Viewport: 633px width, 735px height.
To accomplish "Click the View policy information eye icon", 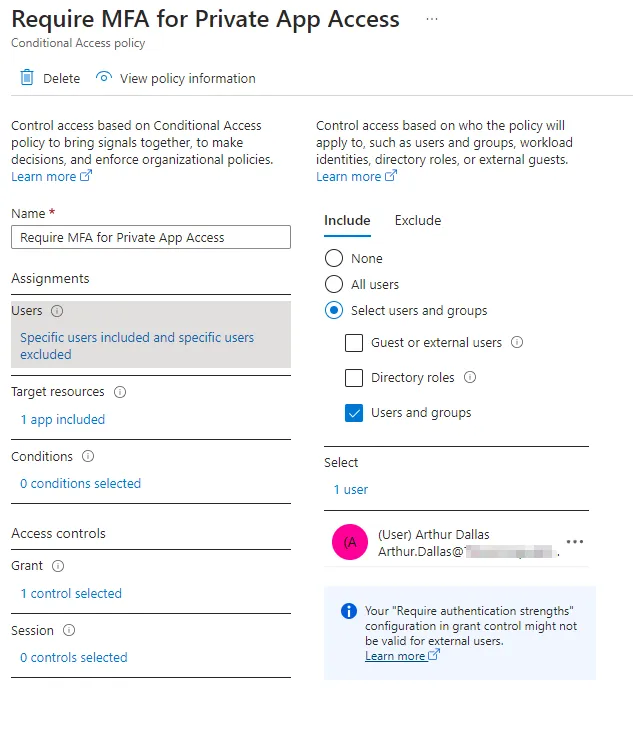I will (x=104, y=77).
